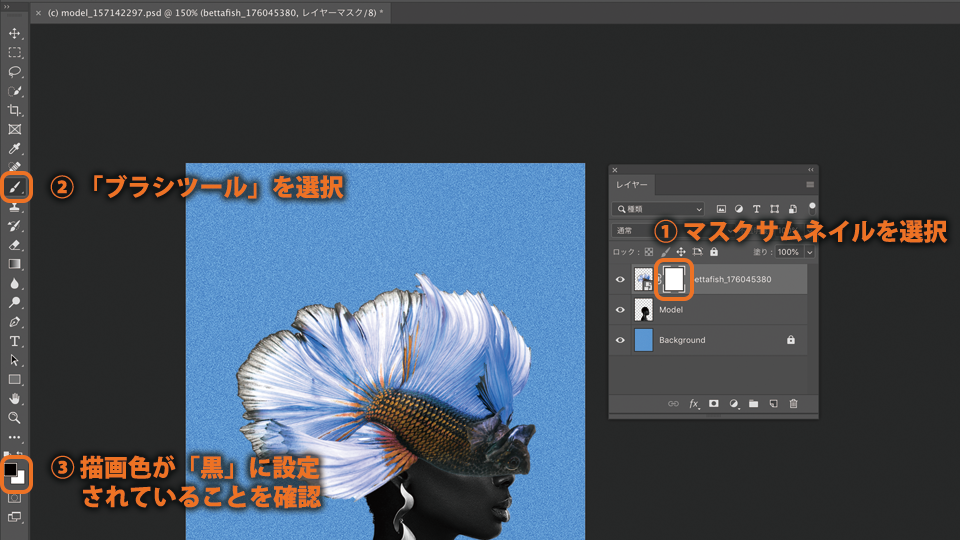Screen dimensions: 960x540
Task: Select the Rectangle shape tool
Action: (x=14, y=380)
